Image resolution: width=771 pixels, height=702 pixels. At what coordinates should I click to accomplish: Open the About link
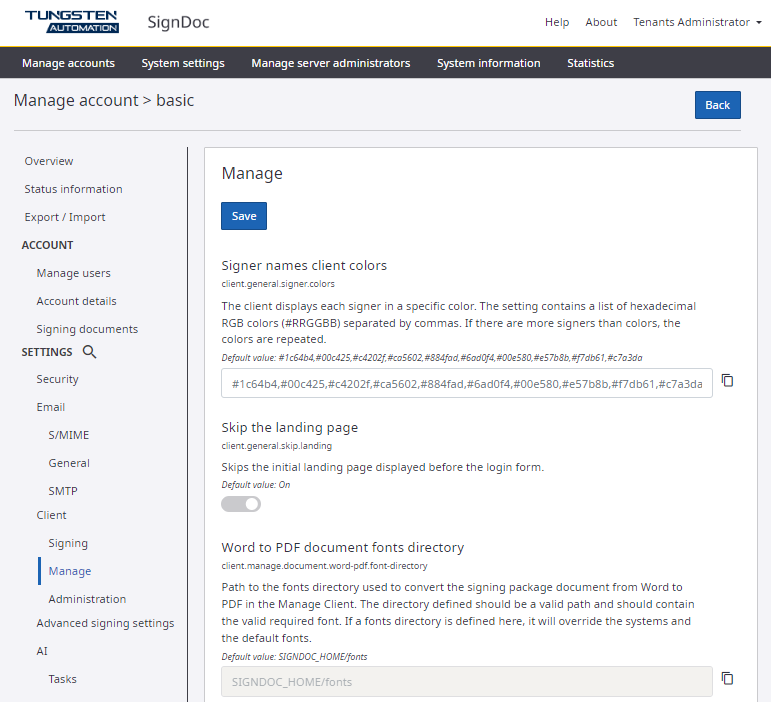pyautogui.click(x=601, y=22)
